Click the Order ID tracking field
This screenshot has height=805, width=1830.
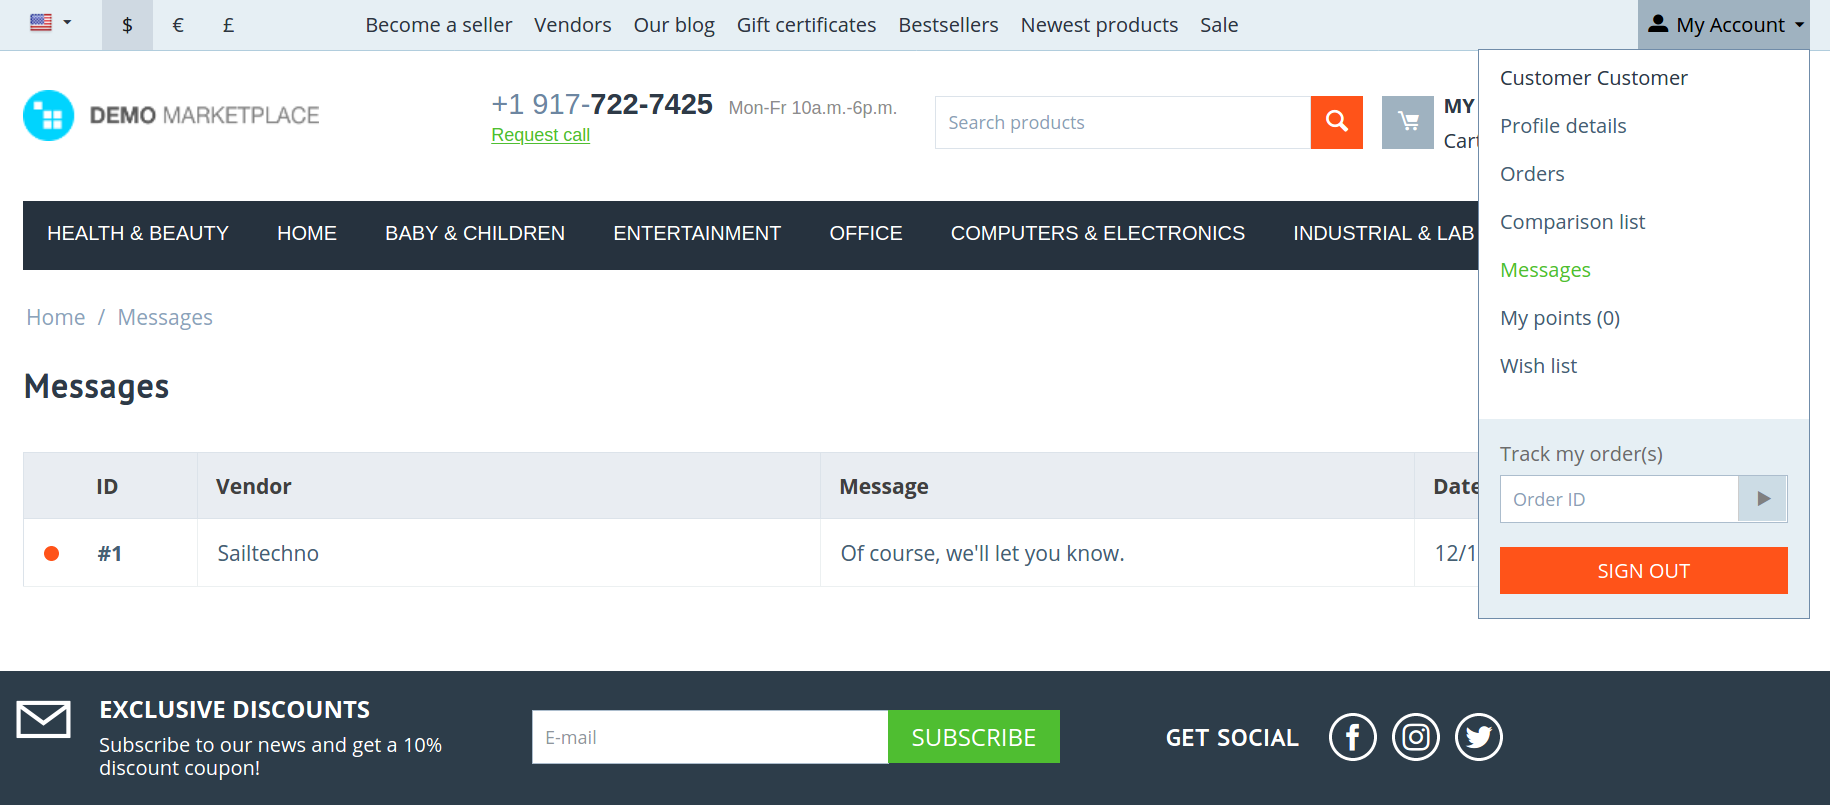1619,499
